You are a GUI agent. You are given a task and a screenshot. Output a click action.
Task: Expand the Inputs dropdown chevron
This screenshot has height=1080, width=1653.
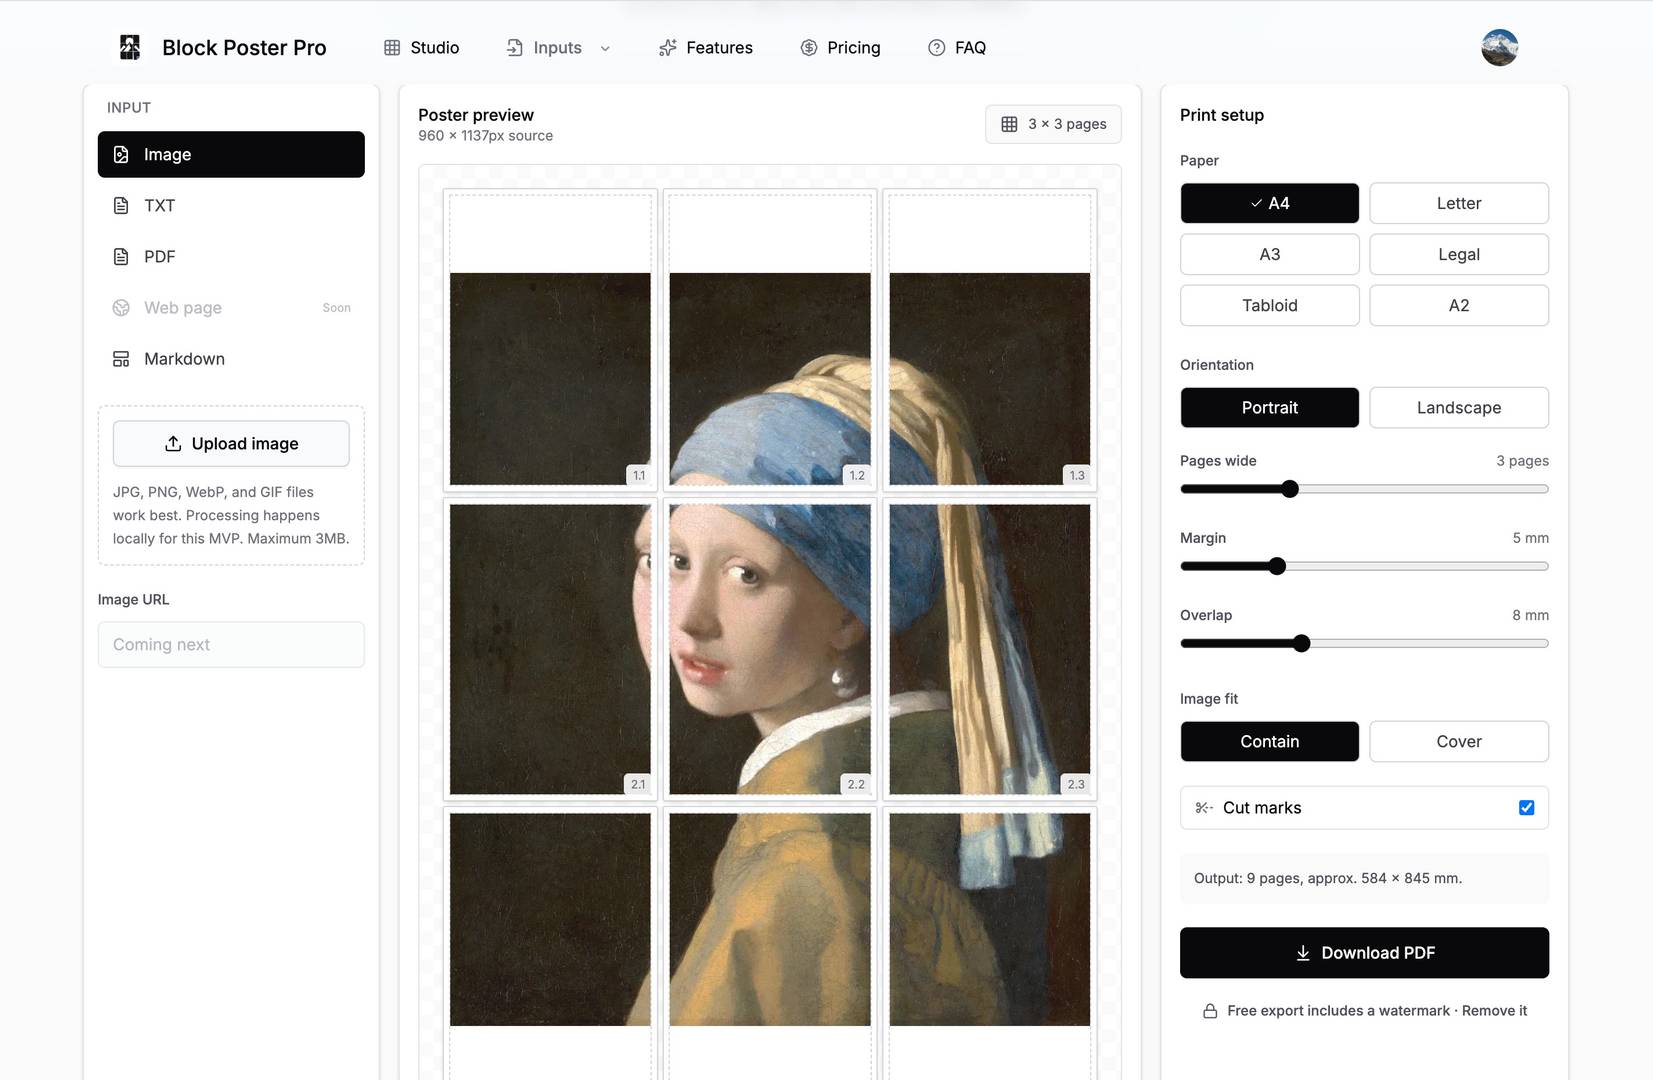pyautogui.click(x=605, y=48)
